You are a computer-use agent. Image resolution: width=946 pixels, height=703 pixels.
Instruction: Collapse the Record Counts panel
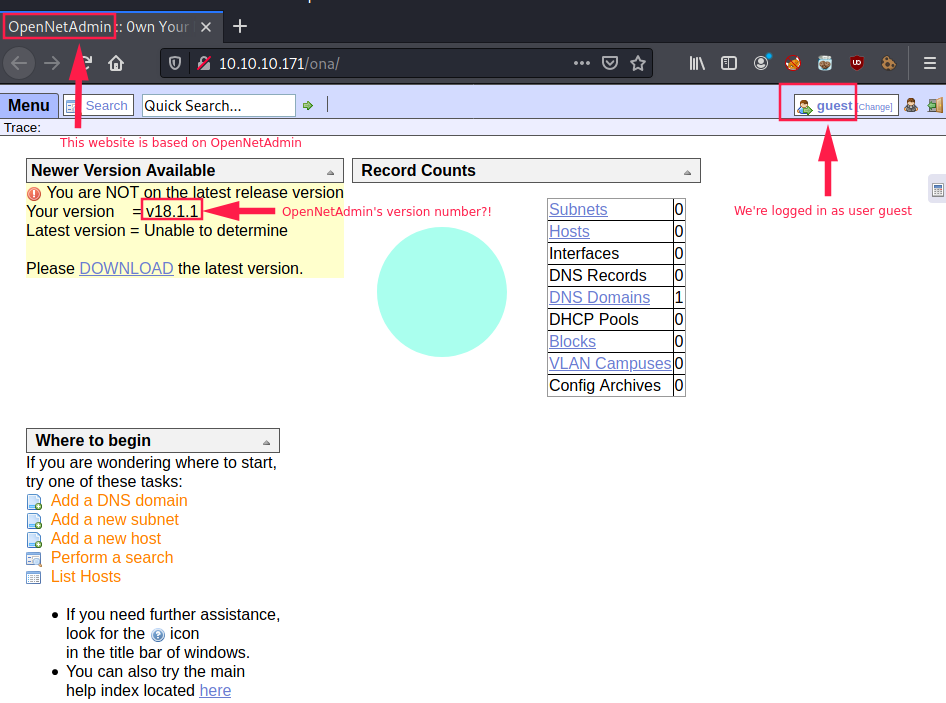click(x=688, y=172)
